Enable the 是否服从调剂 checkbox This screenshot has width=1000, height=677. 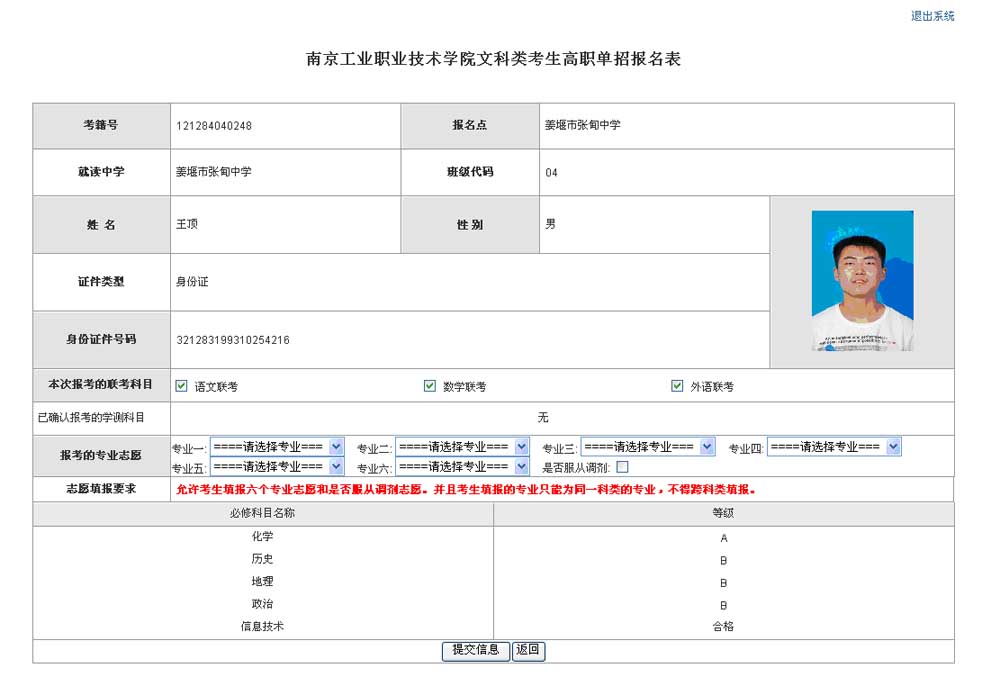[x=622, y=467]
